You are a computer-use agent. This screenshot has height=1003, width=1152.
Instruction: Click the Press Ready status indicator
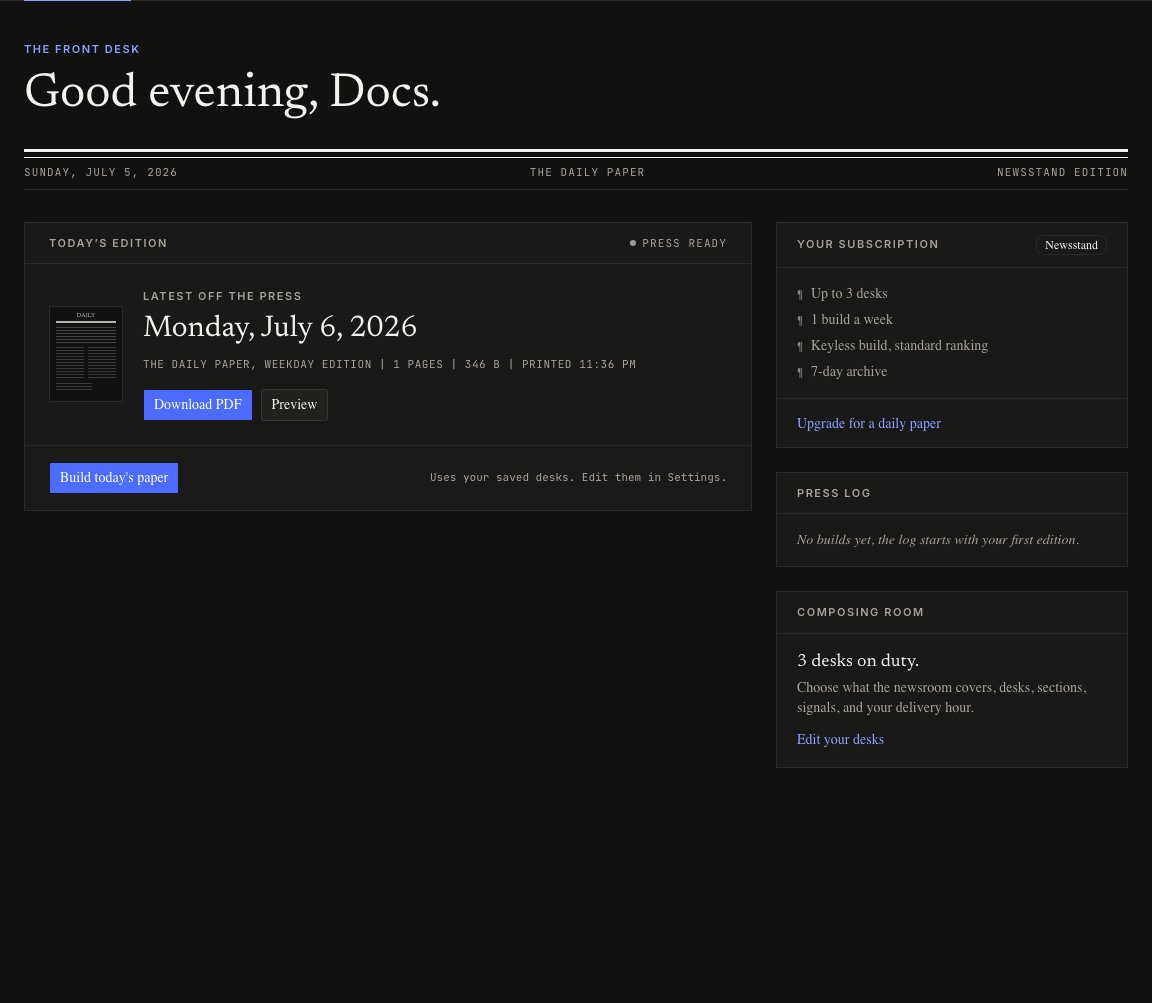pyautogui.click(x=678, y=243)
